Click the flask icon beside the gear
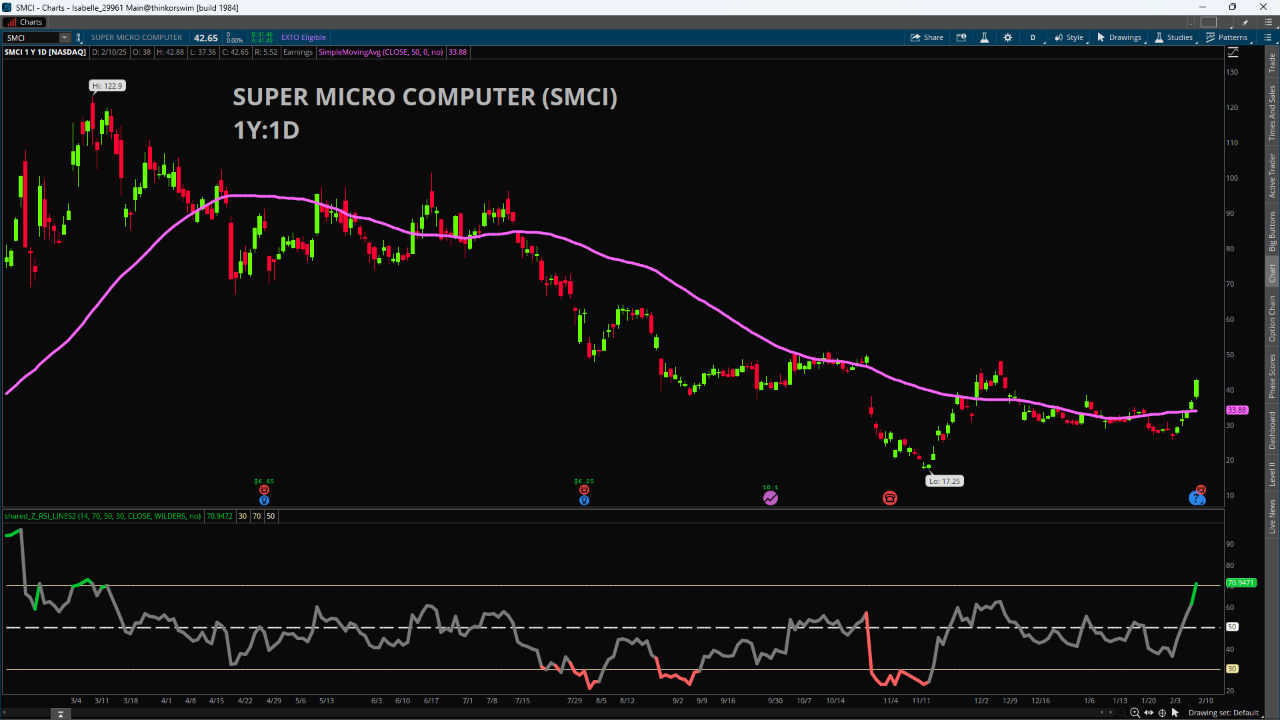 click(x=984, y=37)
